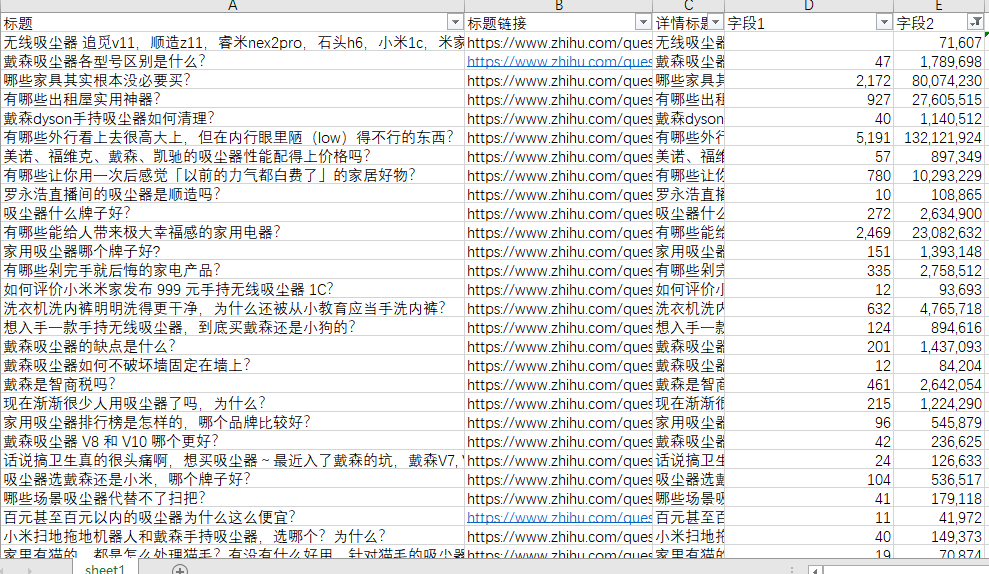The image size is (989, 574).
Task: Select title cell 有哪些能给人带来极大幸福感的家用电器?
Action: pyautogui.click(x=232, y=233)
